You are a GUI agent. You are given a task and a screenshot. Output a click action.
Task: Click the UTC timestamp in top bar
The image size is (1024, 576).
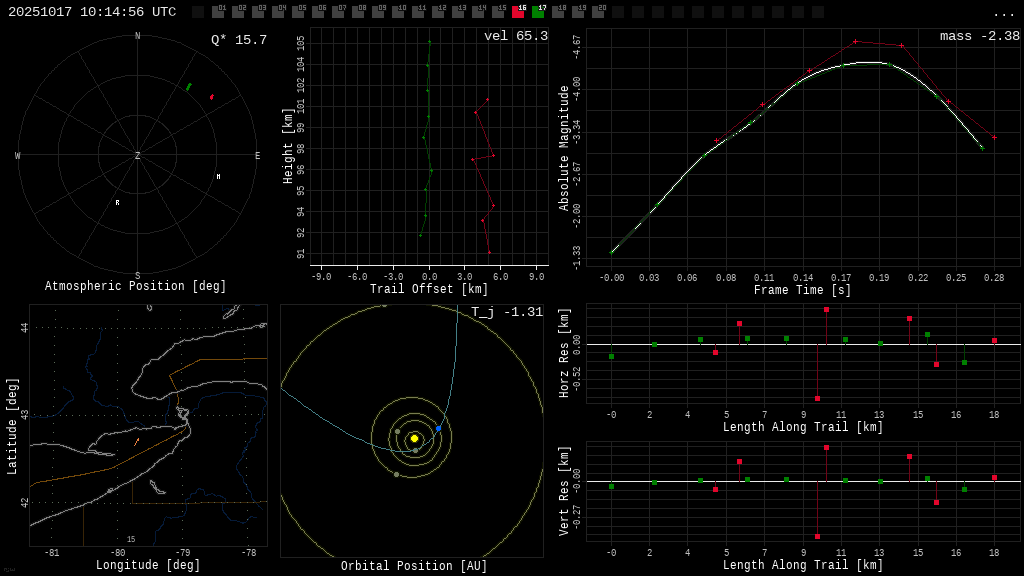92,12
